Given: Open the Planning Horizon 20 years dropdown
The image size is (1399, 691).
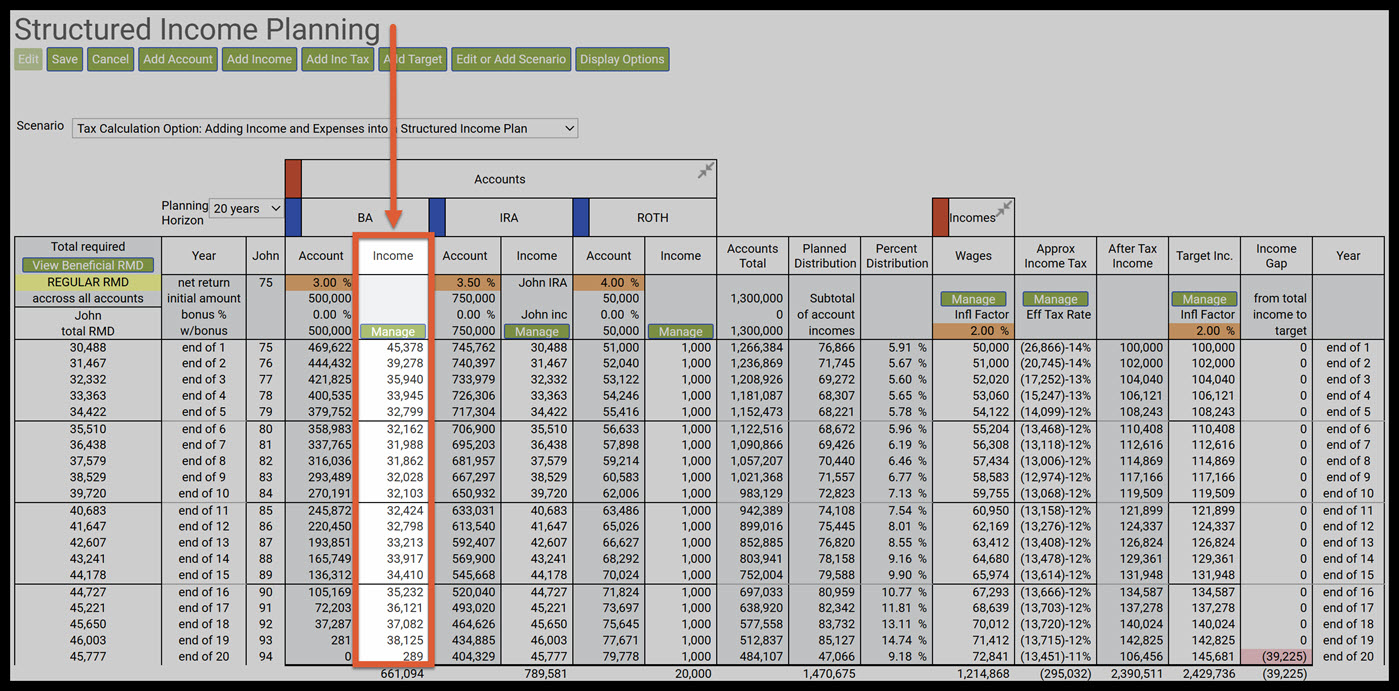Looking at the screenshot, I should point(246,208).
